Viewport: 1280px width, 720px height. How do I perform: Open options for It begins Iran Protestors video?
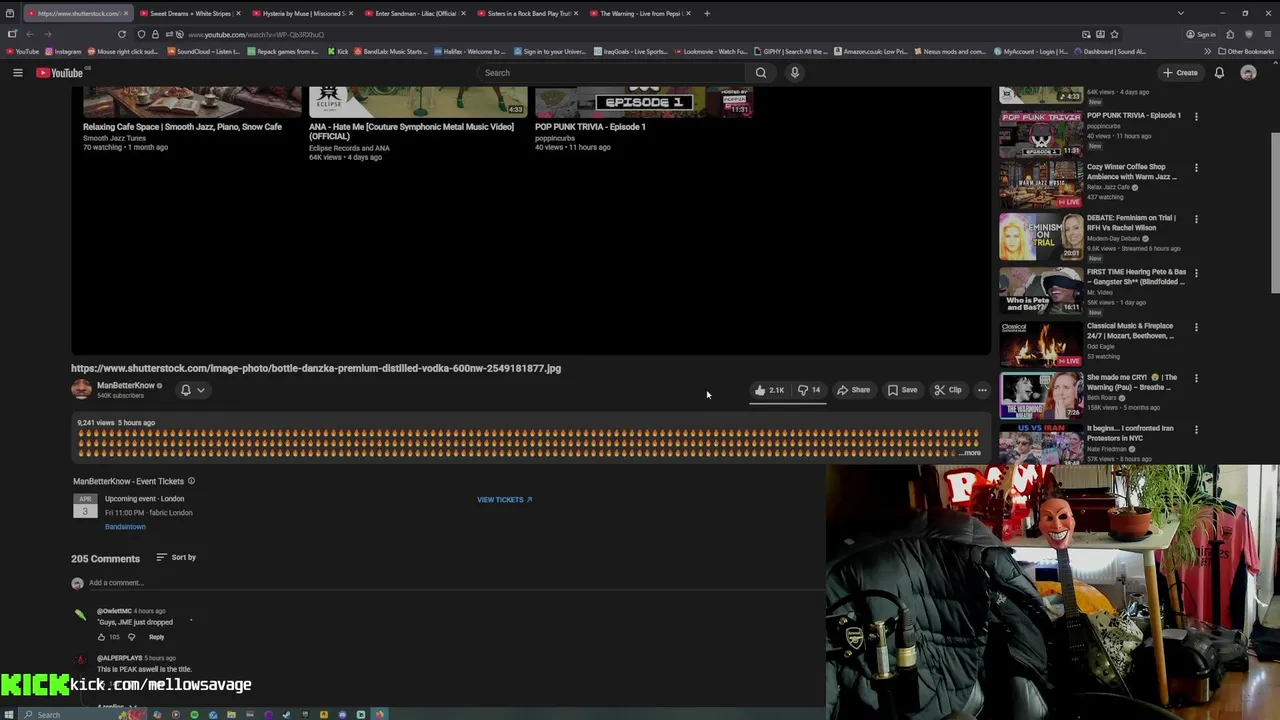[x=1196, y=429]
